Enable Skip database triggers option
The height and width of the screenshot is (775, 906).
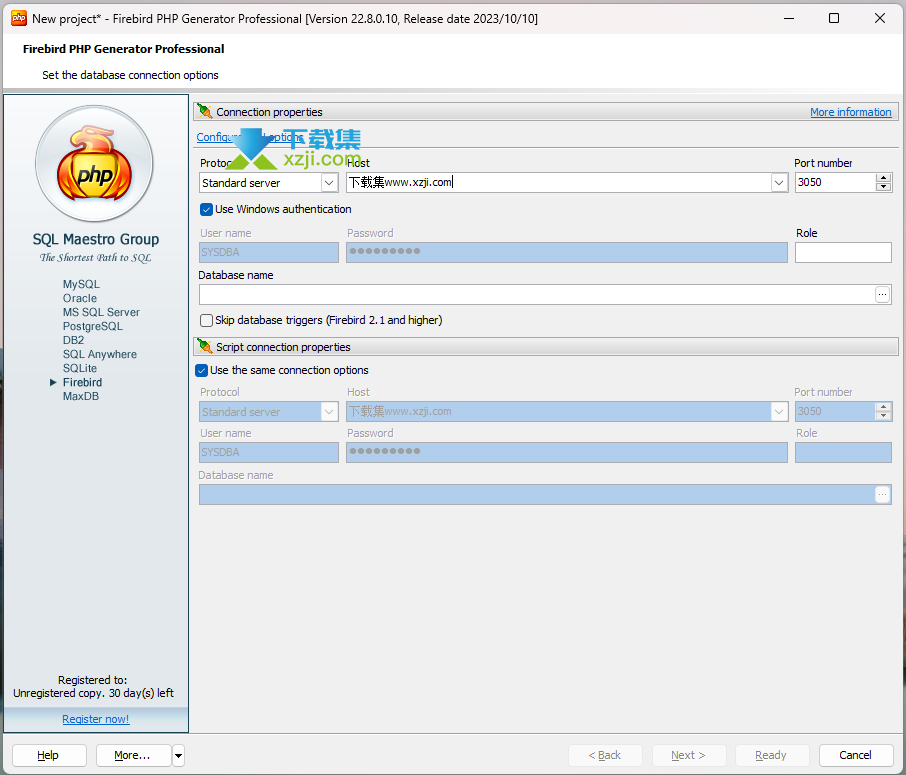click(206, 320)
